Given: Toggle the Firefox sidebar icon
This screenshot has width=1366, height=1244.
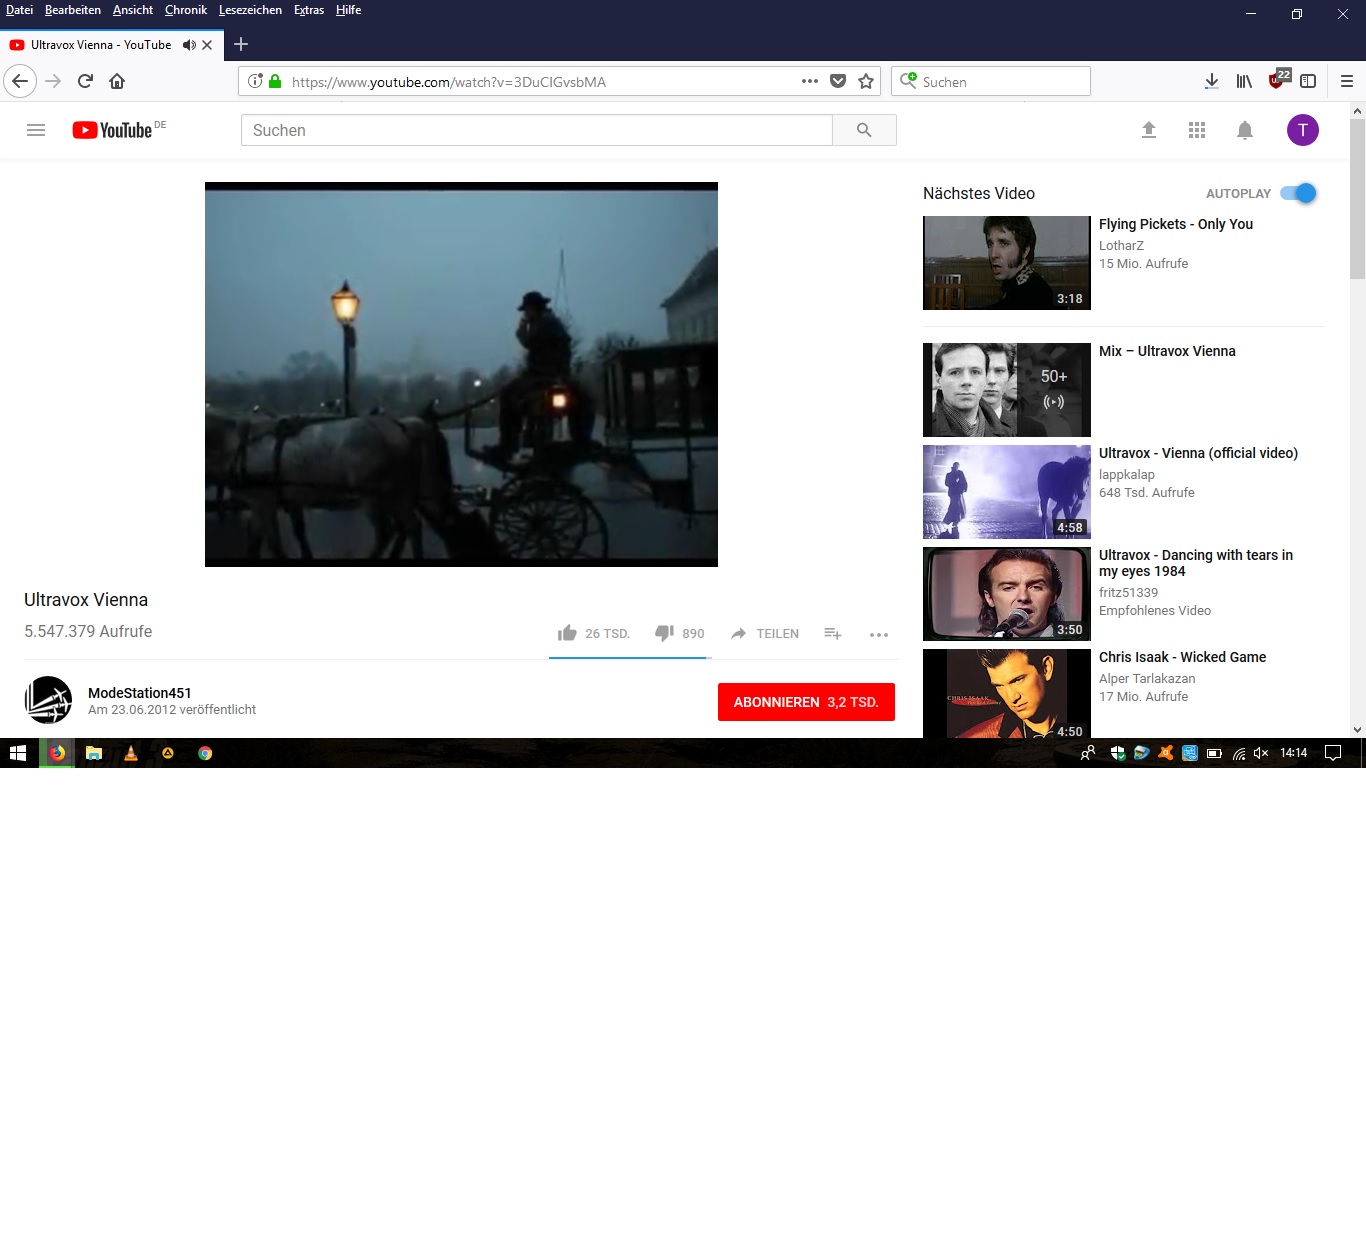Looking at the screenshot, I should tap(1308, 81).
